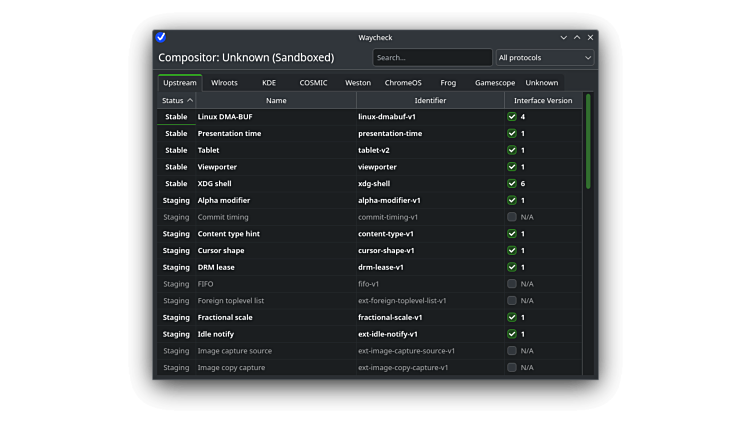The width and height of the screenshot is (752, 423).
Task: Click the Waycheck app icon in title bar
Action: pyautogui.click(x=161, y=37)
